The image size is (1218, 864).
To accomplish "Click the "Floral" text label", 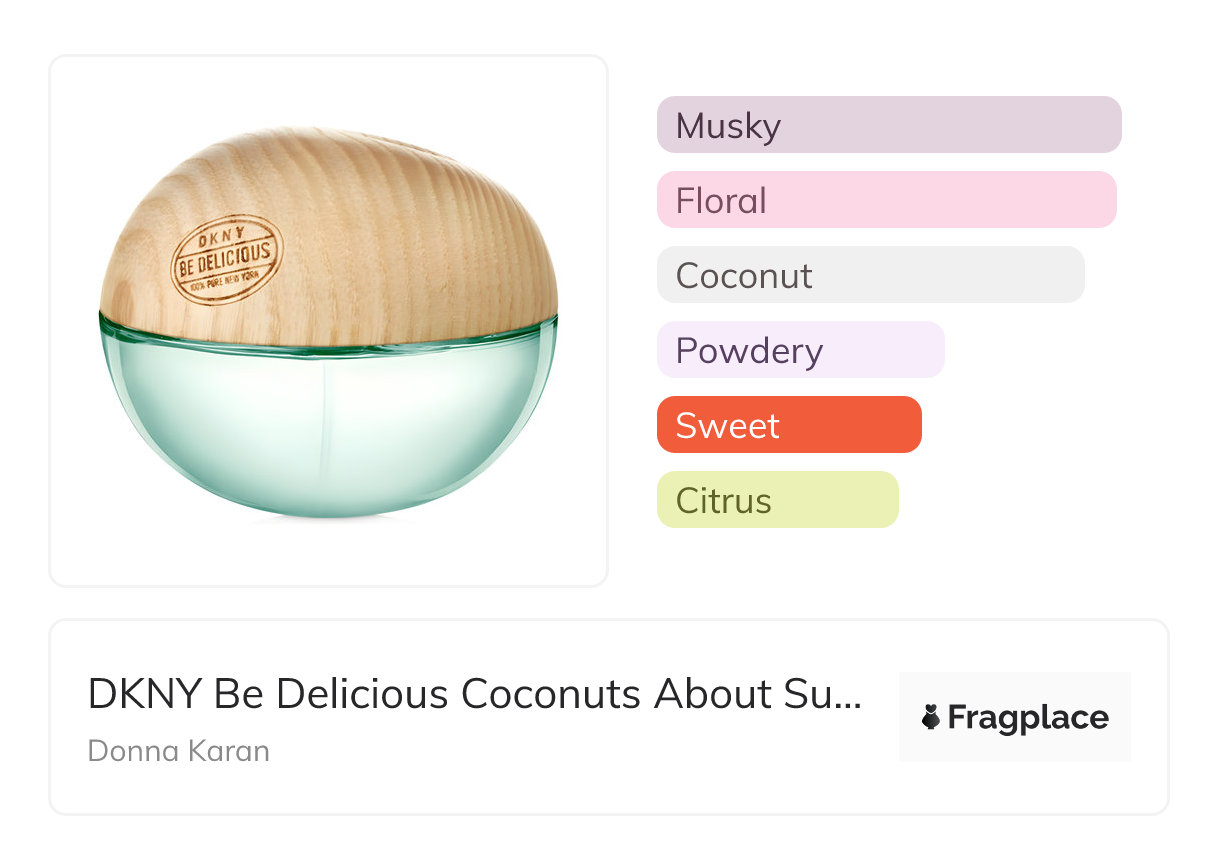I will coord(721,201).
